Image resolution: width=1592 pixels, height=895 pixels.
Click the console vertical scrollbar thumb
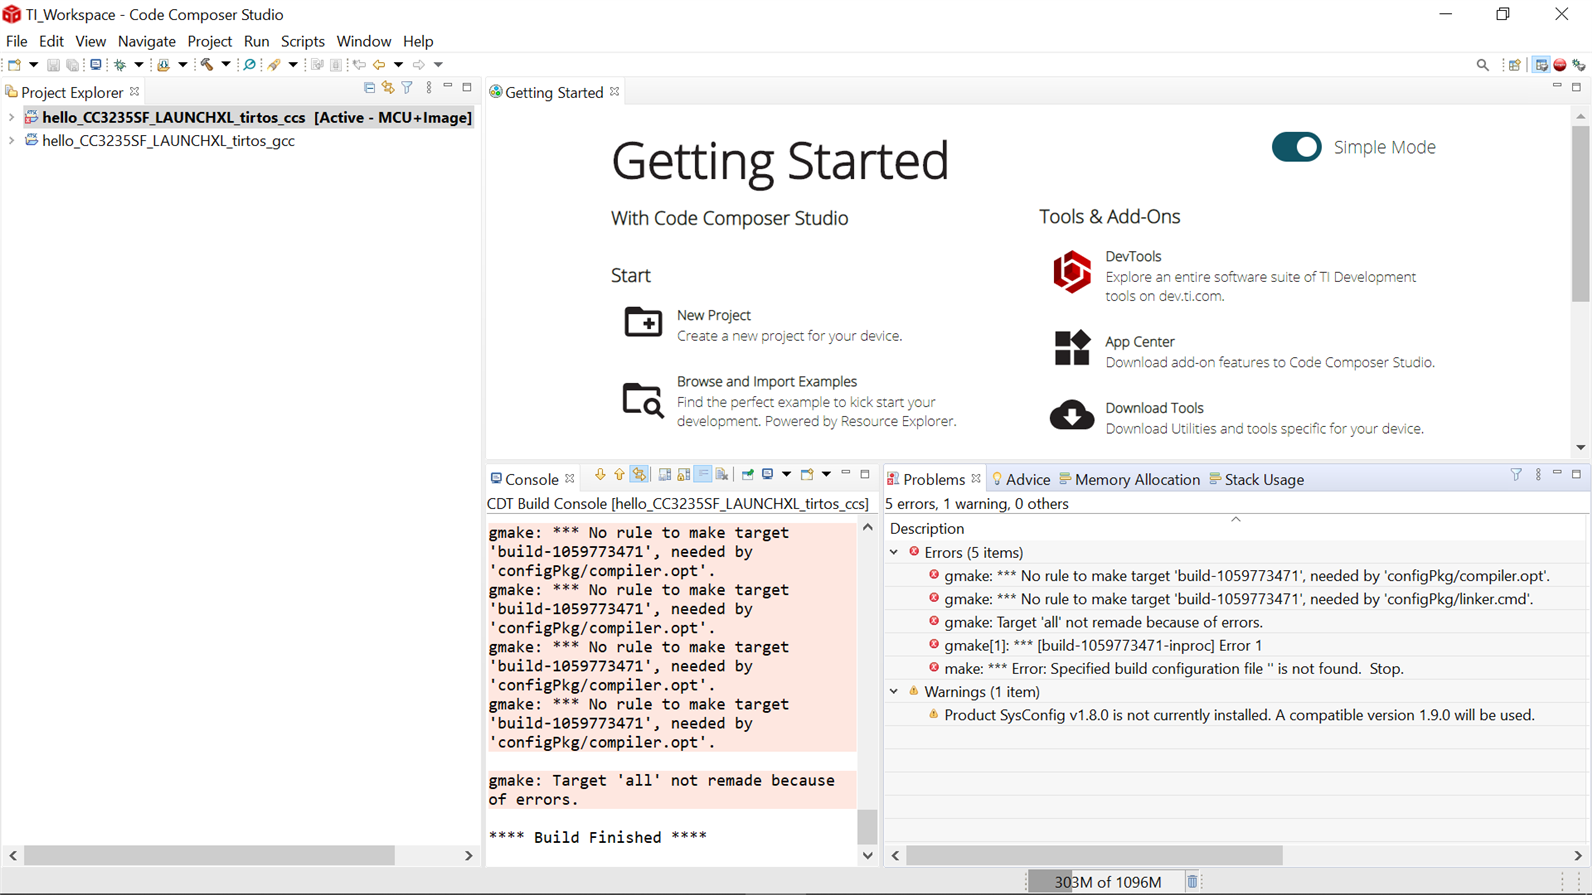[x=867, y=827]
